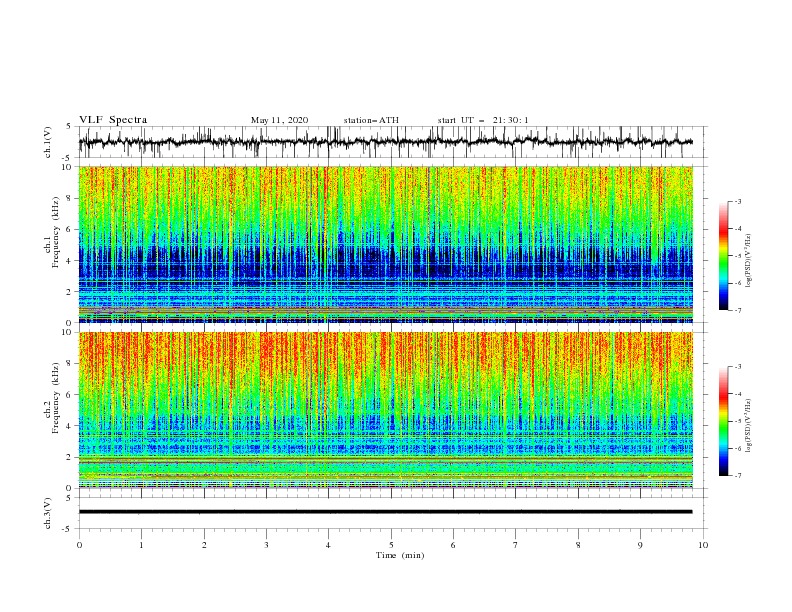Click the "-7" value on lower color bar

point(738,476)
